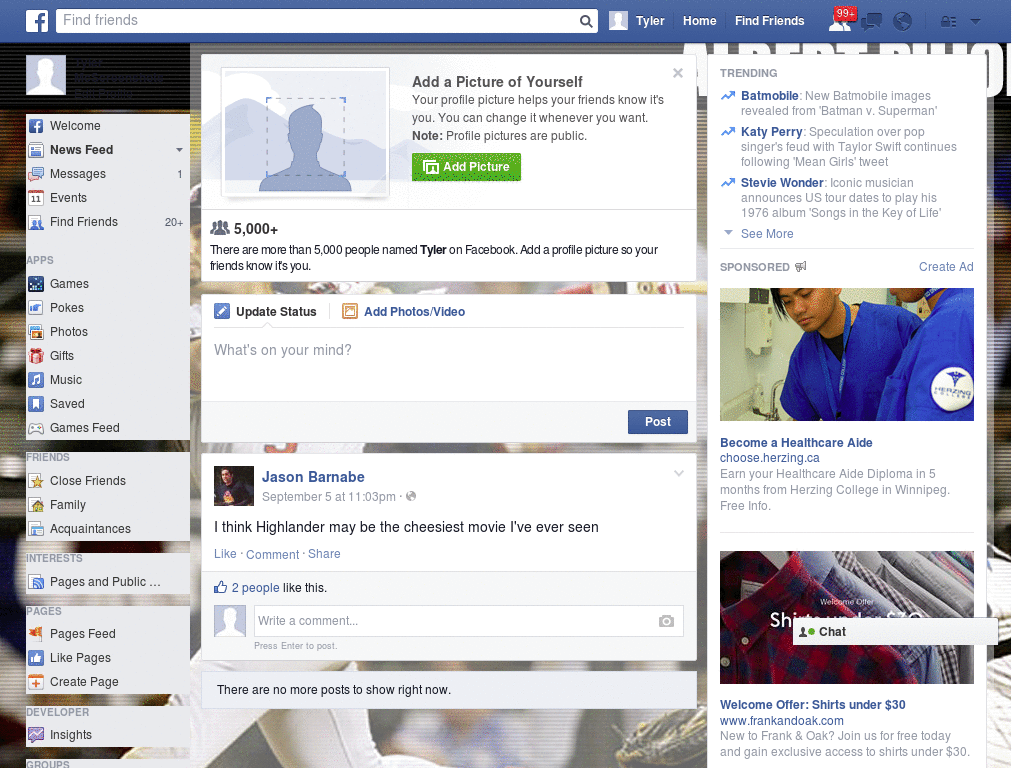Click the Facebook logo icon
Image resolution: width=1024 pixels, height=768 pixels.
[37, 21]
